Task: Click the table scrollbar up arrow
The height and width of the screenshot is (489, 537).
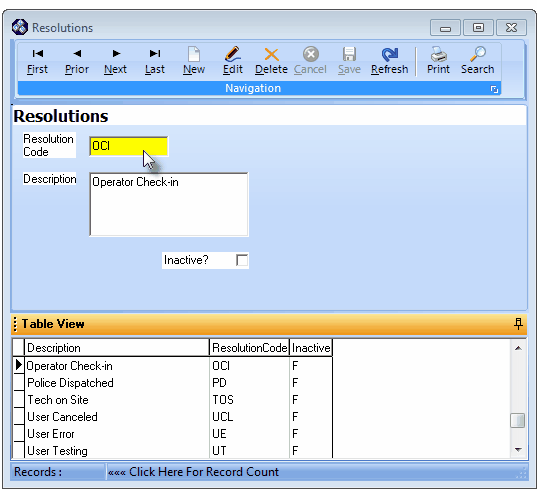Action: (x=518, y=348)
